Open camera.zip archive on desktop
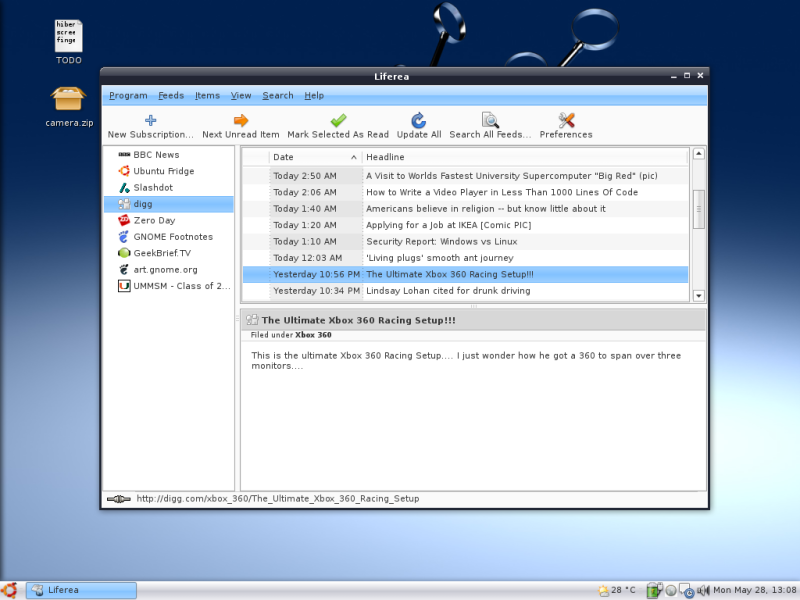 (x=69, y=106)
